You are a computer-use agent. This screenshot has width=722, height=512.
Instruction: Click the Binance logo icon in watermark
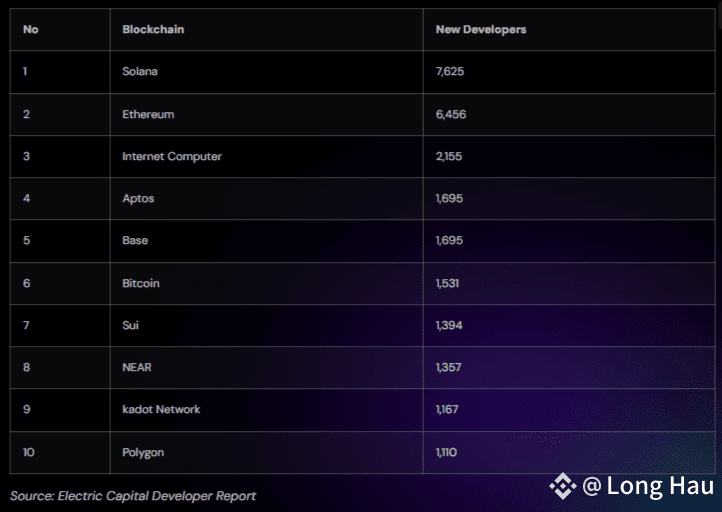click(563, 486)
